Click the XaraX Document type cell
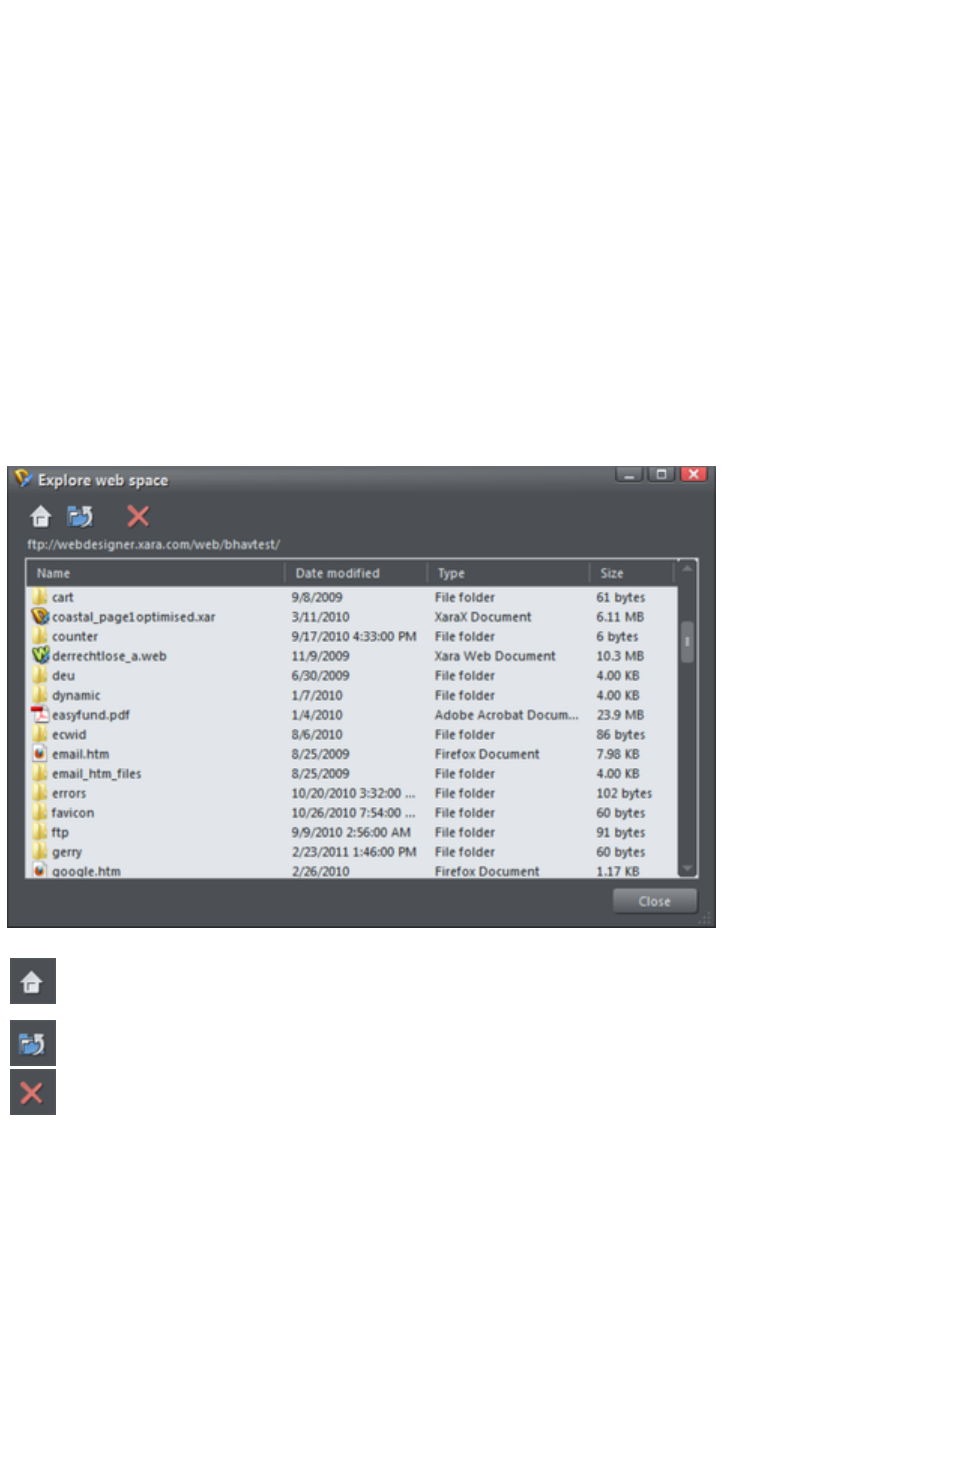Screen dimensions: 962x1457 (x=483, y=617)
